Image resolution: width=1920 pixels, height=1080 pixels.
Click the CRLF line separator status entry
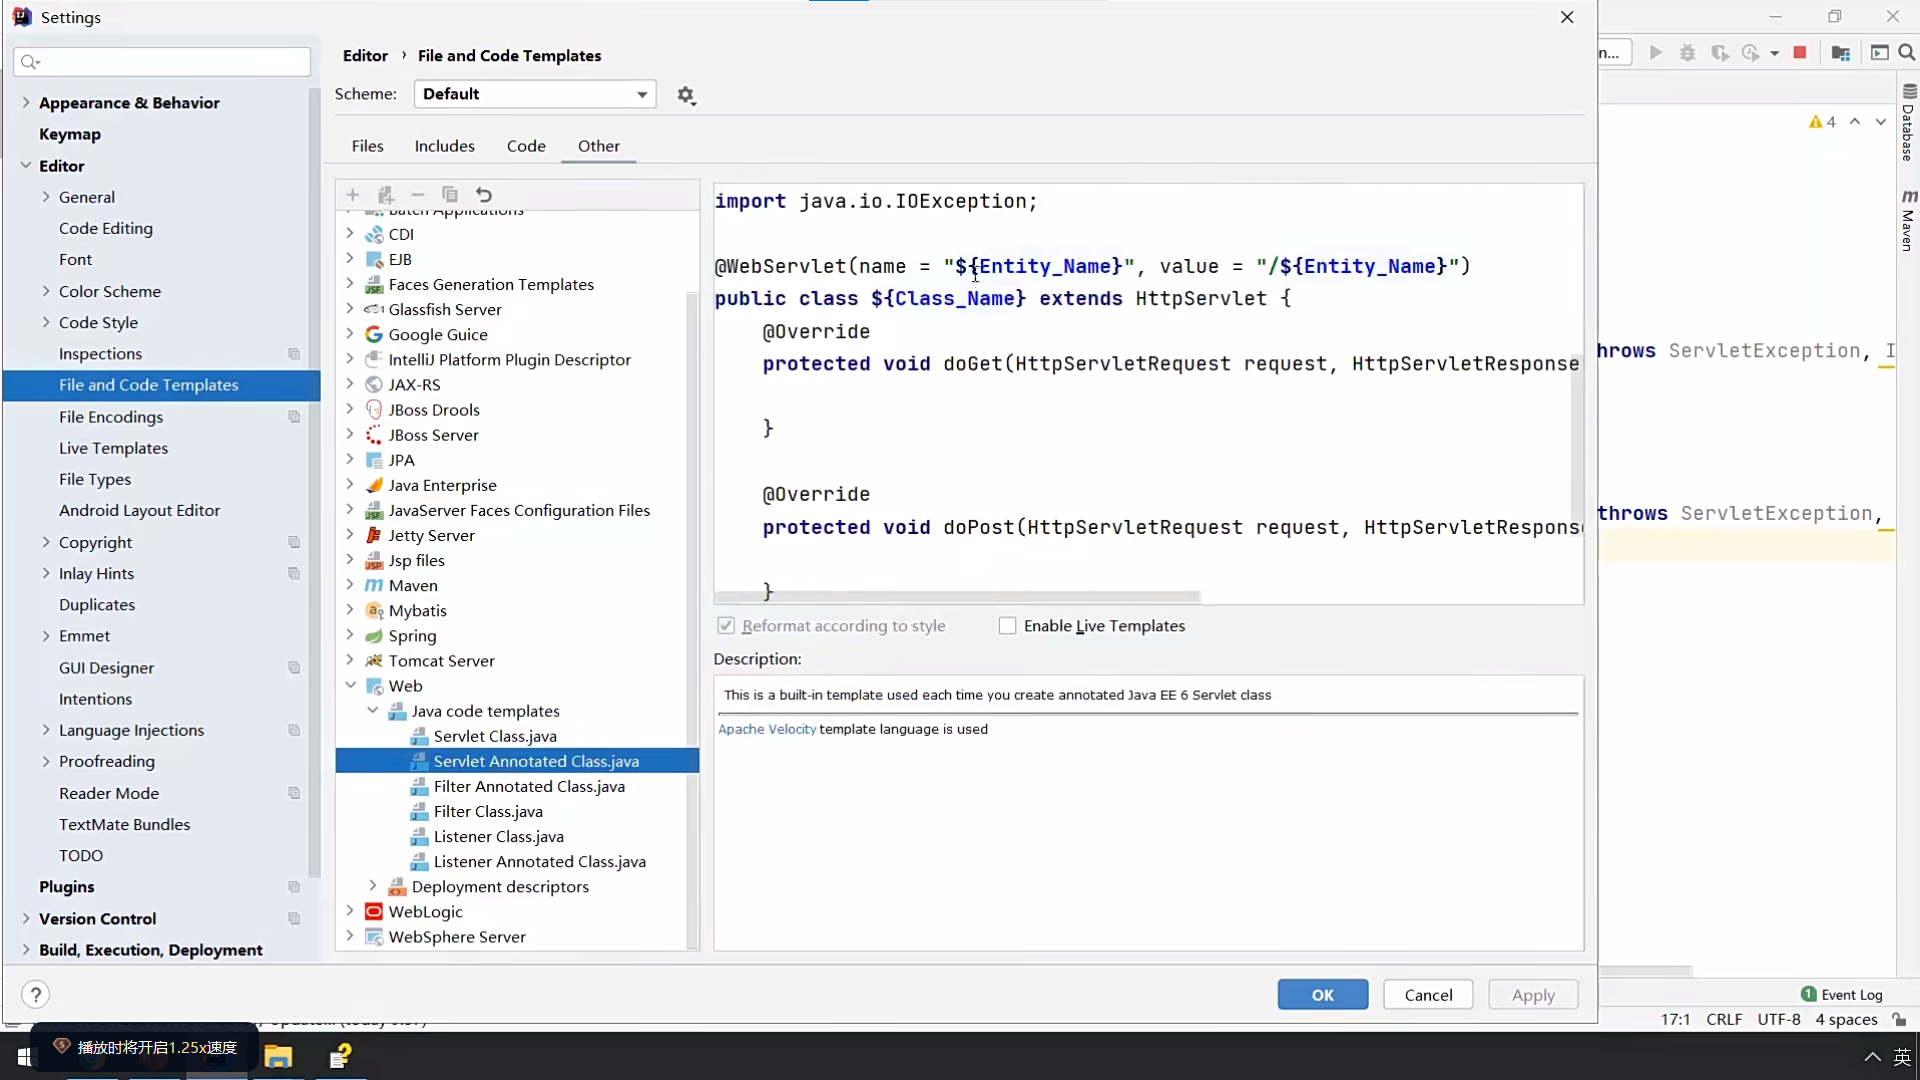coord(1724,1020)
